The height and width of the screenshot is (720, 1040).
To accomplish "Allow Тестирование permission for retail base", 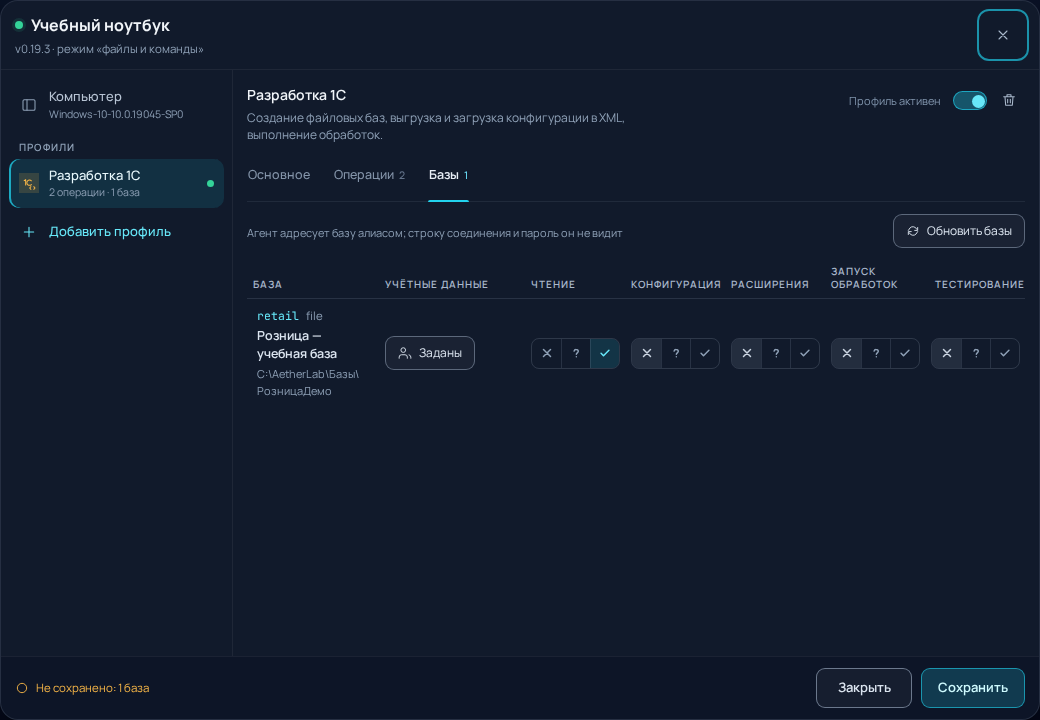I will (x=1006, y=353).
